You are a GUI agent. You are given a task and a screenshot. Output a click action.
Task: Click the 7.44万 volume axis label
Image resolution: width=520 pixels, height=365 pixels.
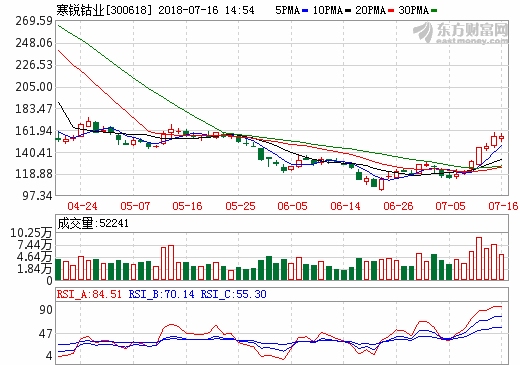point(35,245)
